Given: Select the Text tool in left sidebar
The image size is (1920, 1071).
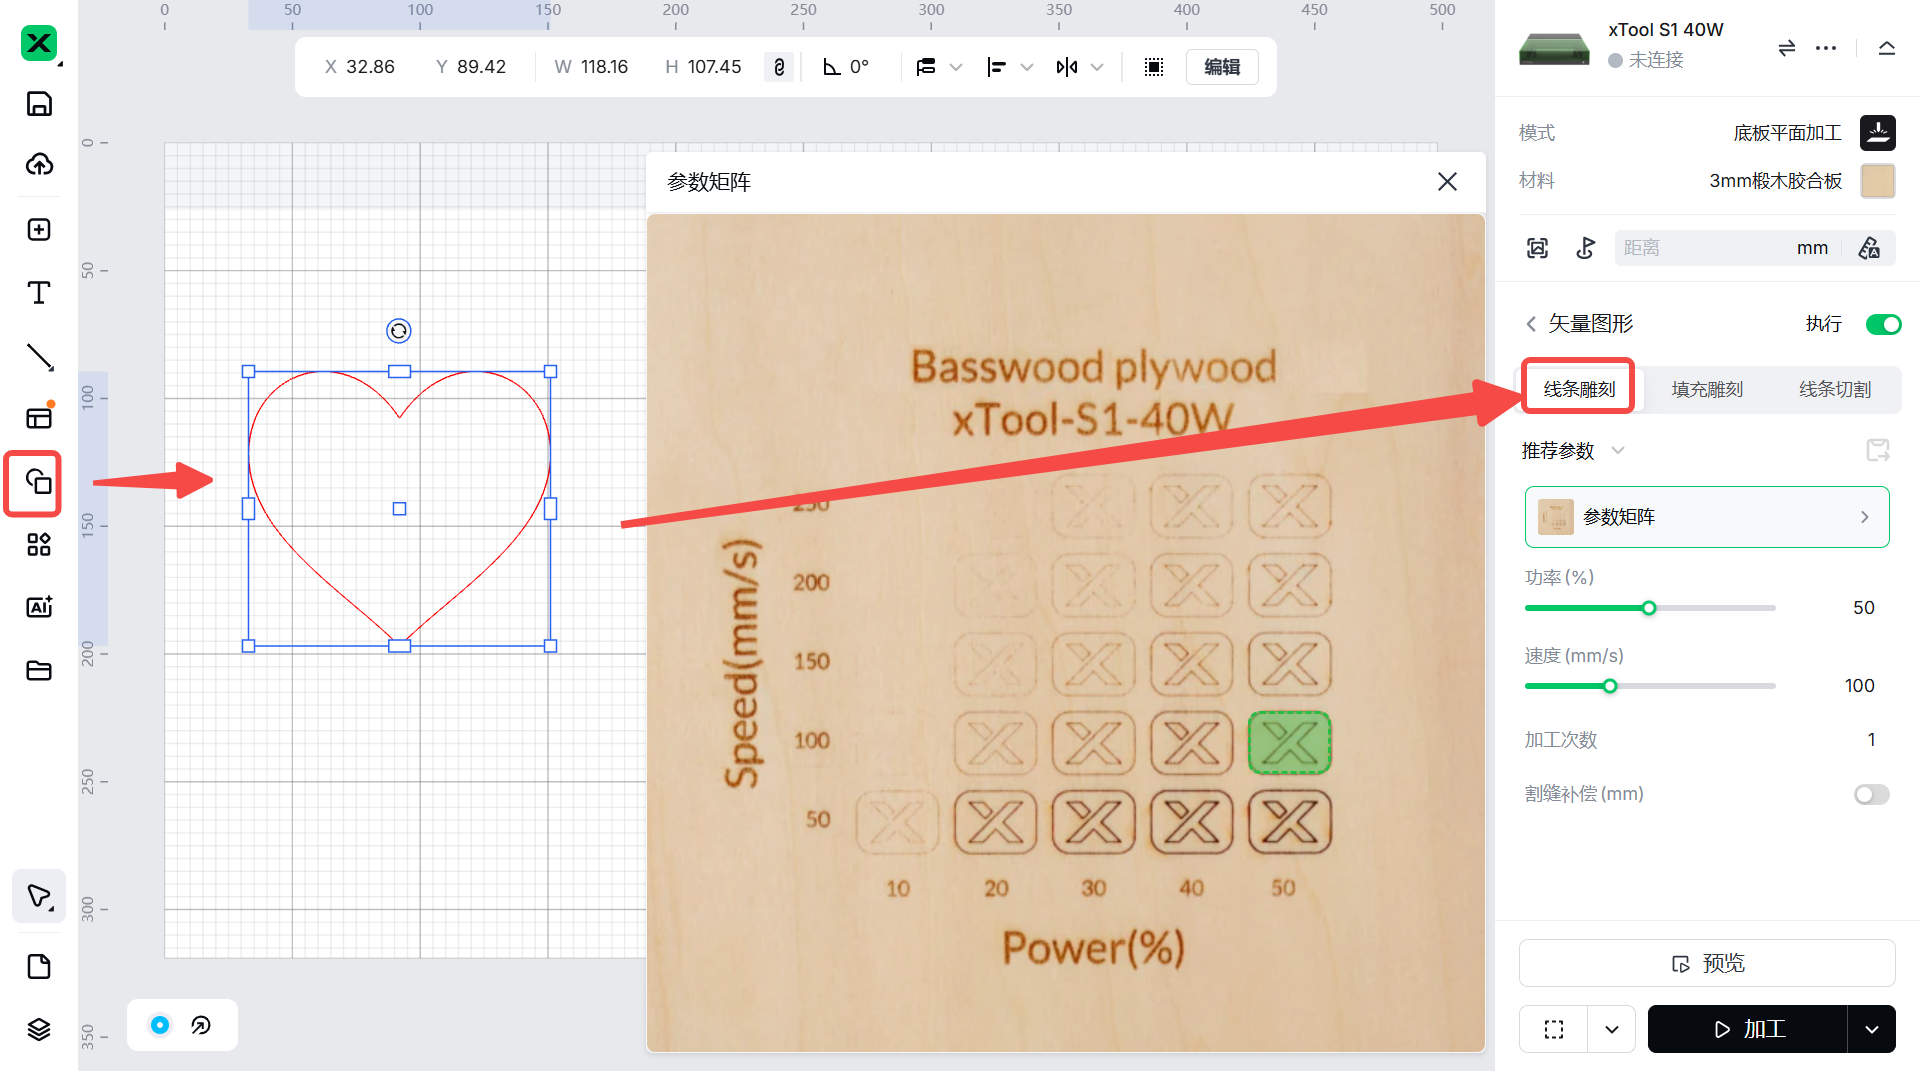Looking at the screenshot, I should (x=39, y=293).
